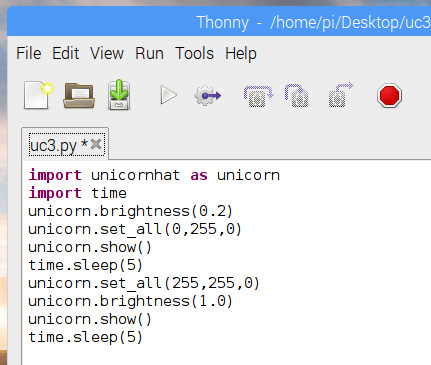Open a file with folder icon

(79, 95)
